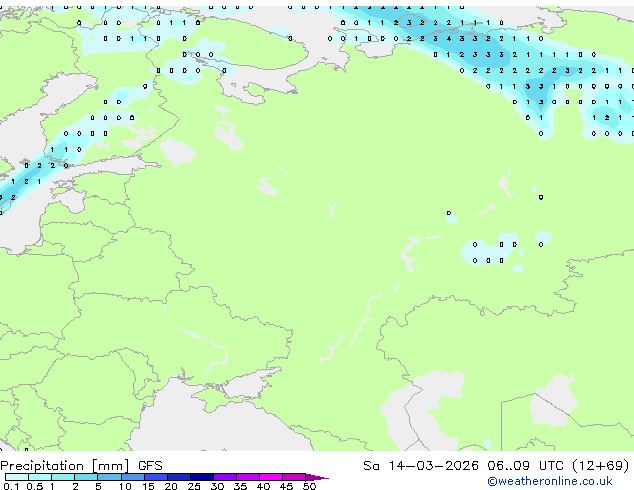This screenshot has width=634, height=490.
Task: Click the '50' legend scale label
Action: click(x=309, y=486)
